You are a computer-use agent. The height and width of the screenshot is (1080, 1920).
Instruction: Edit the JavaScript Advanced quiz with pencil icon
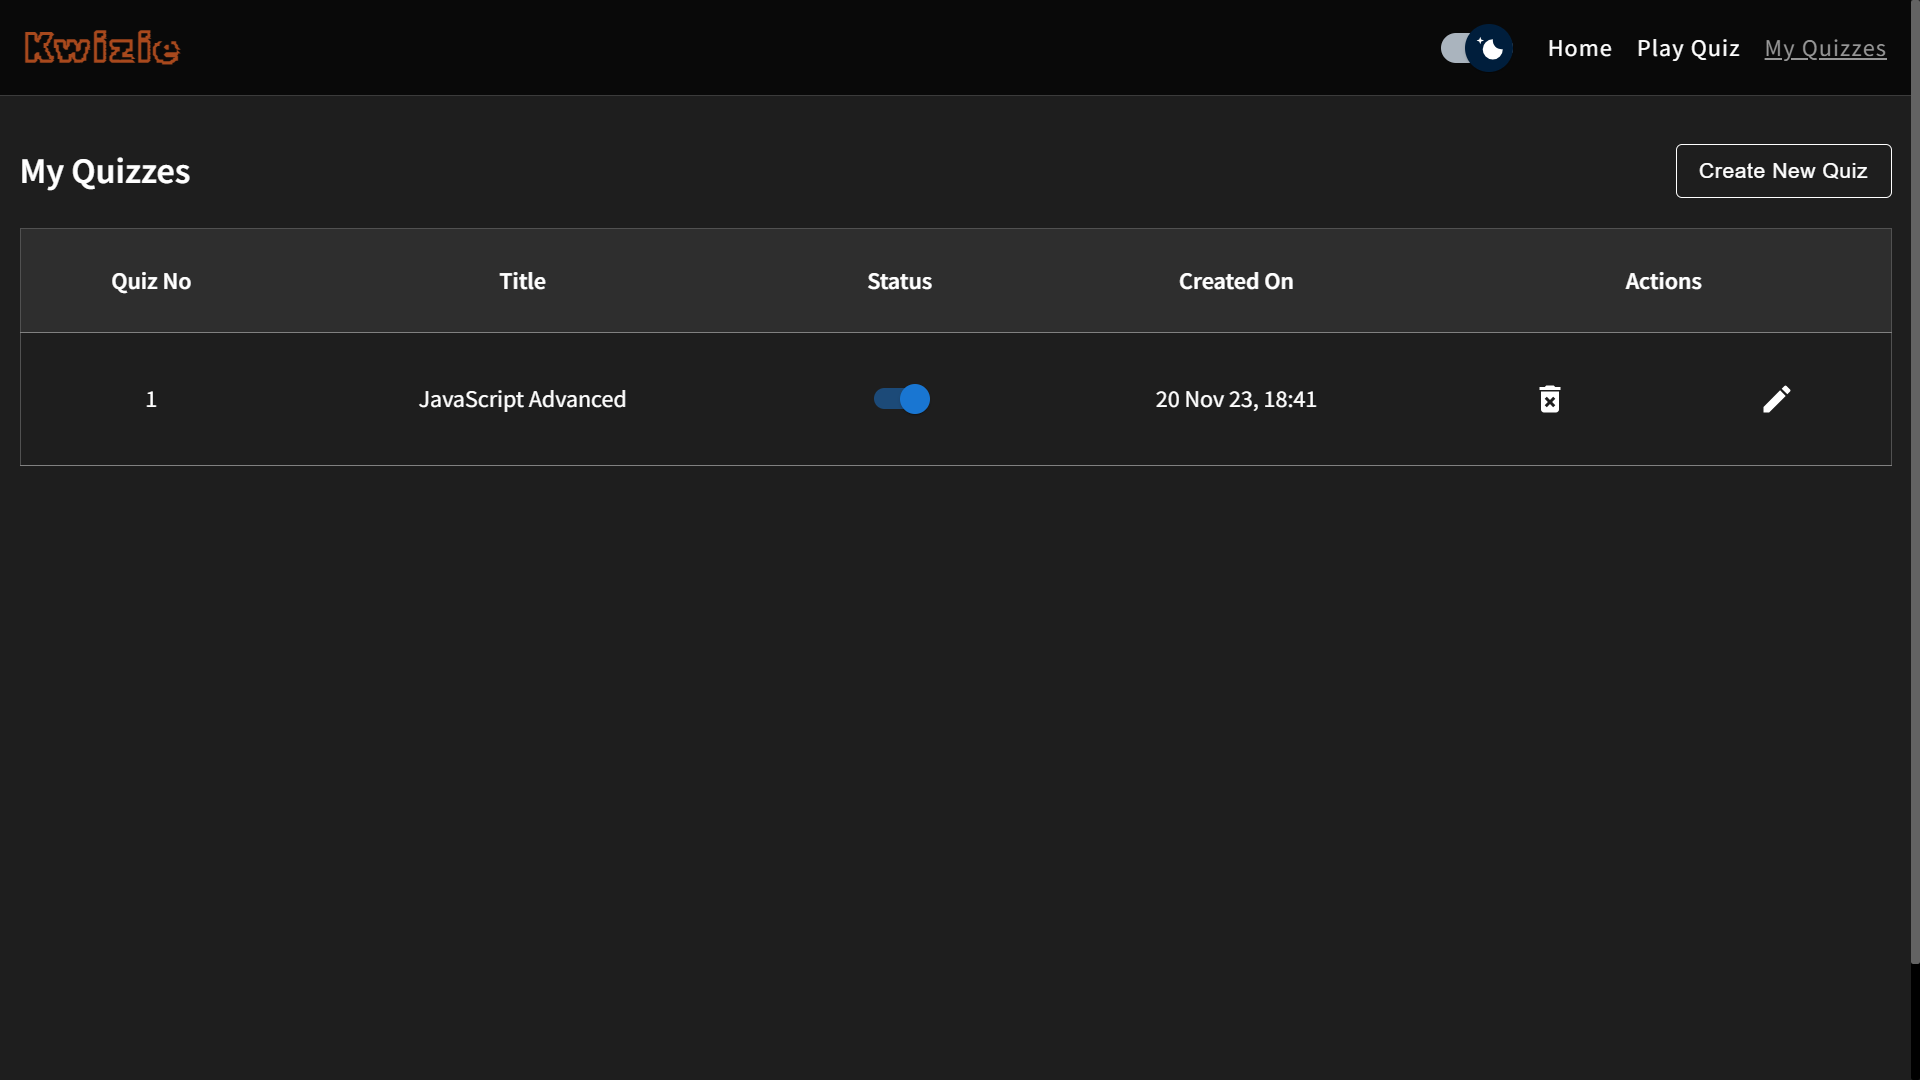point(1776,399)
